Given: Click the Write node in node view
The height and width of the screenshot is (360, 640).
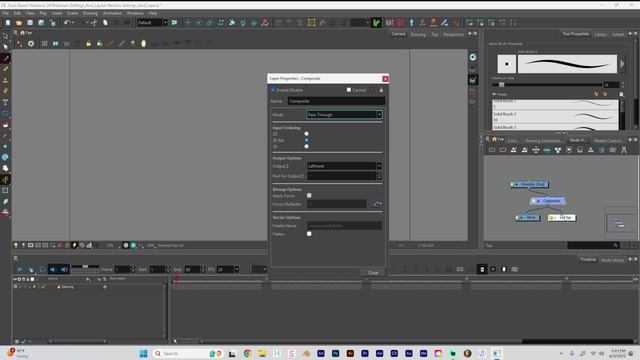Looking at the screenshot, I should [527, 218].
